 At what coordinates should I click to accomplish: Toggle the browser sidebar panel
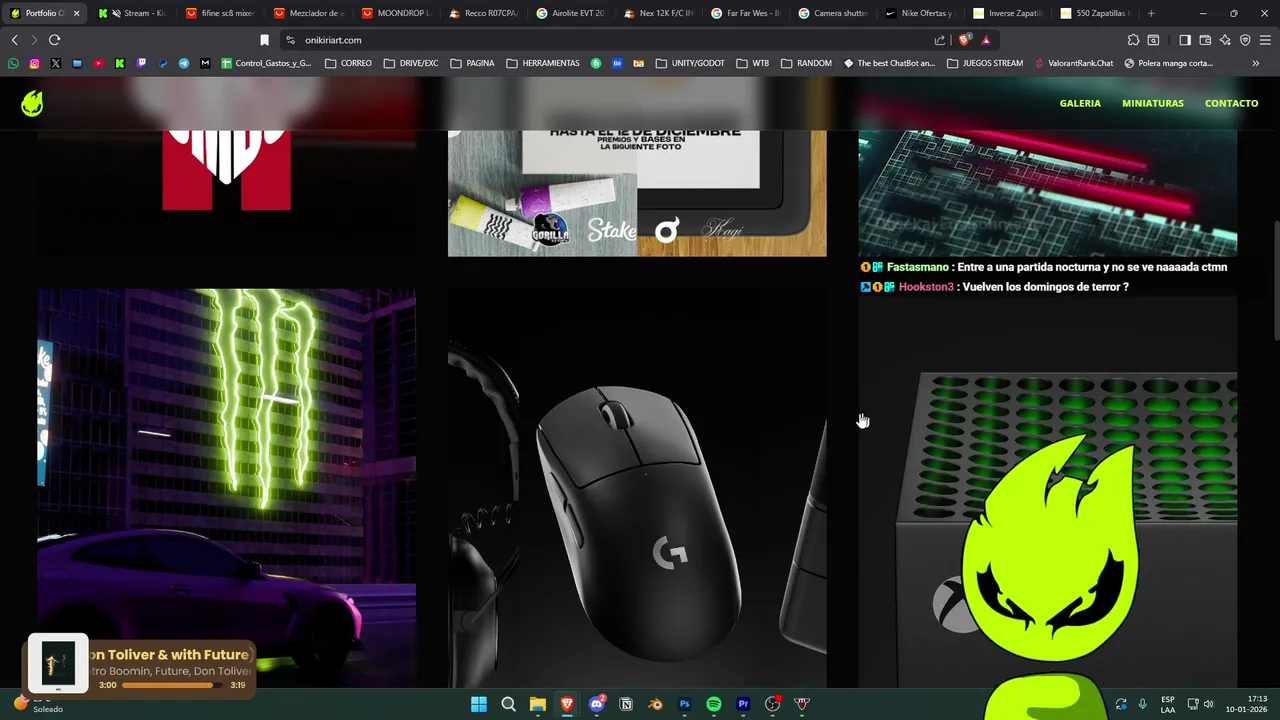1185,40
